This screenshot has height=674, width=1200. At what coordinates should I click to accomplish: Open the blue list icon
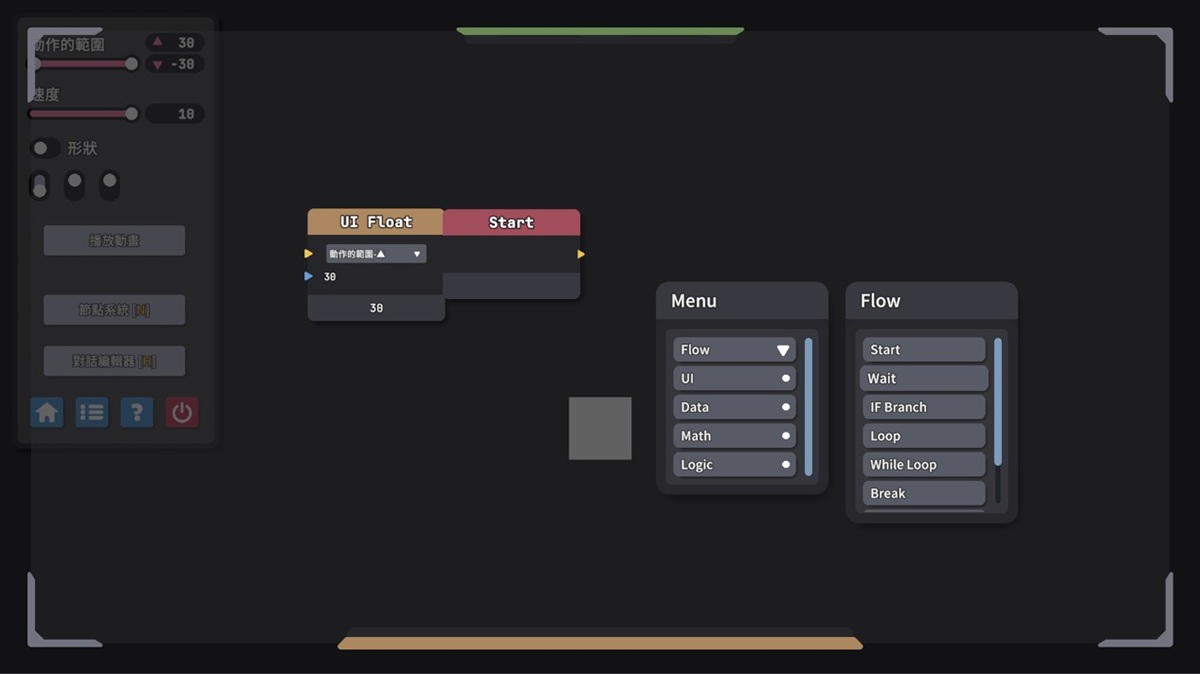pos(92,412)
